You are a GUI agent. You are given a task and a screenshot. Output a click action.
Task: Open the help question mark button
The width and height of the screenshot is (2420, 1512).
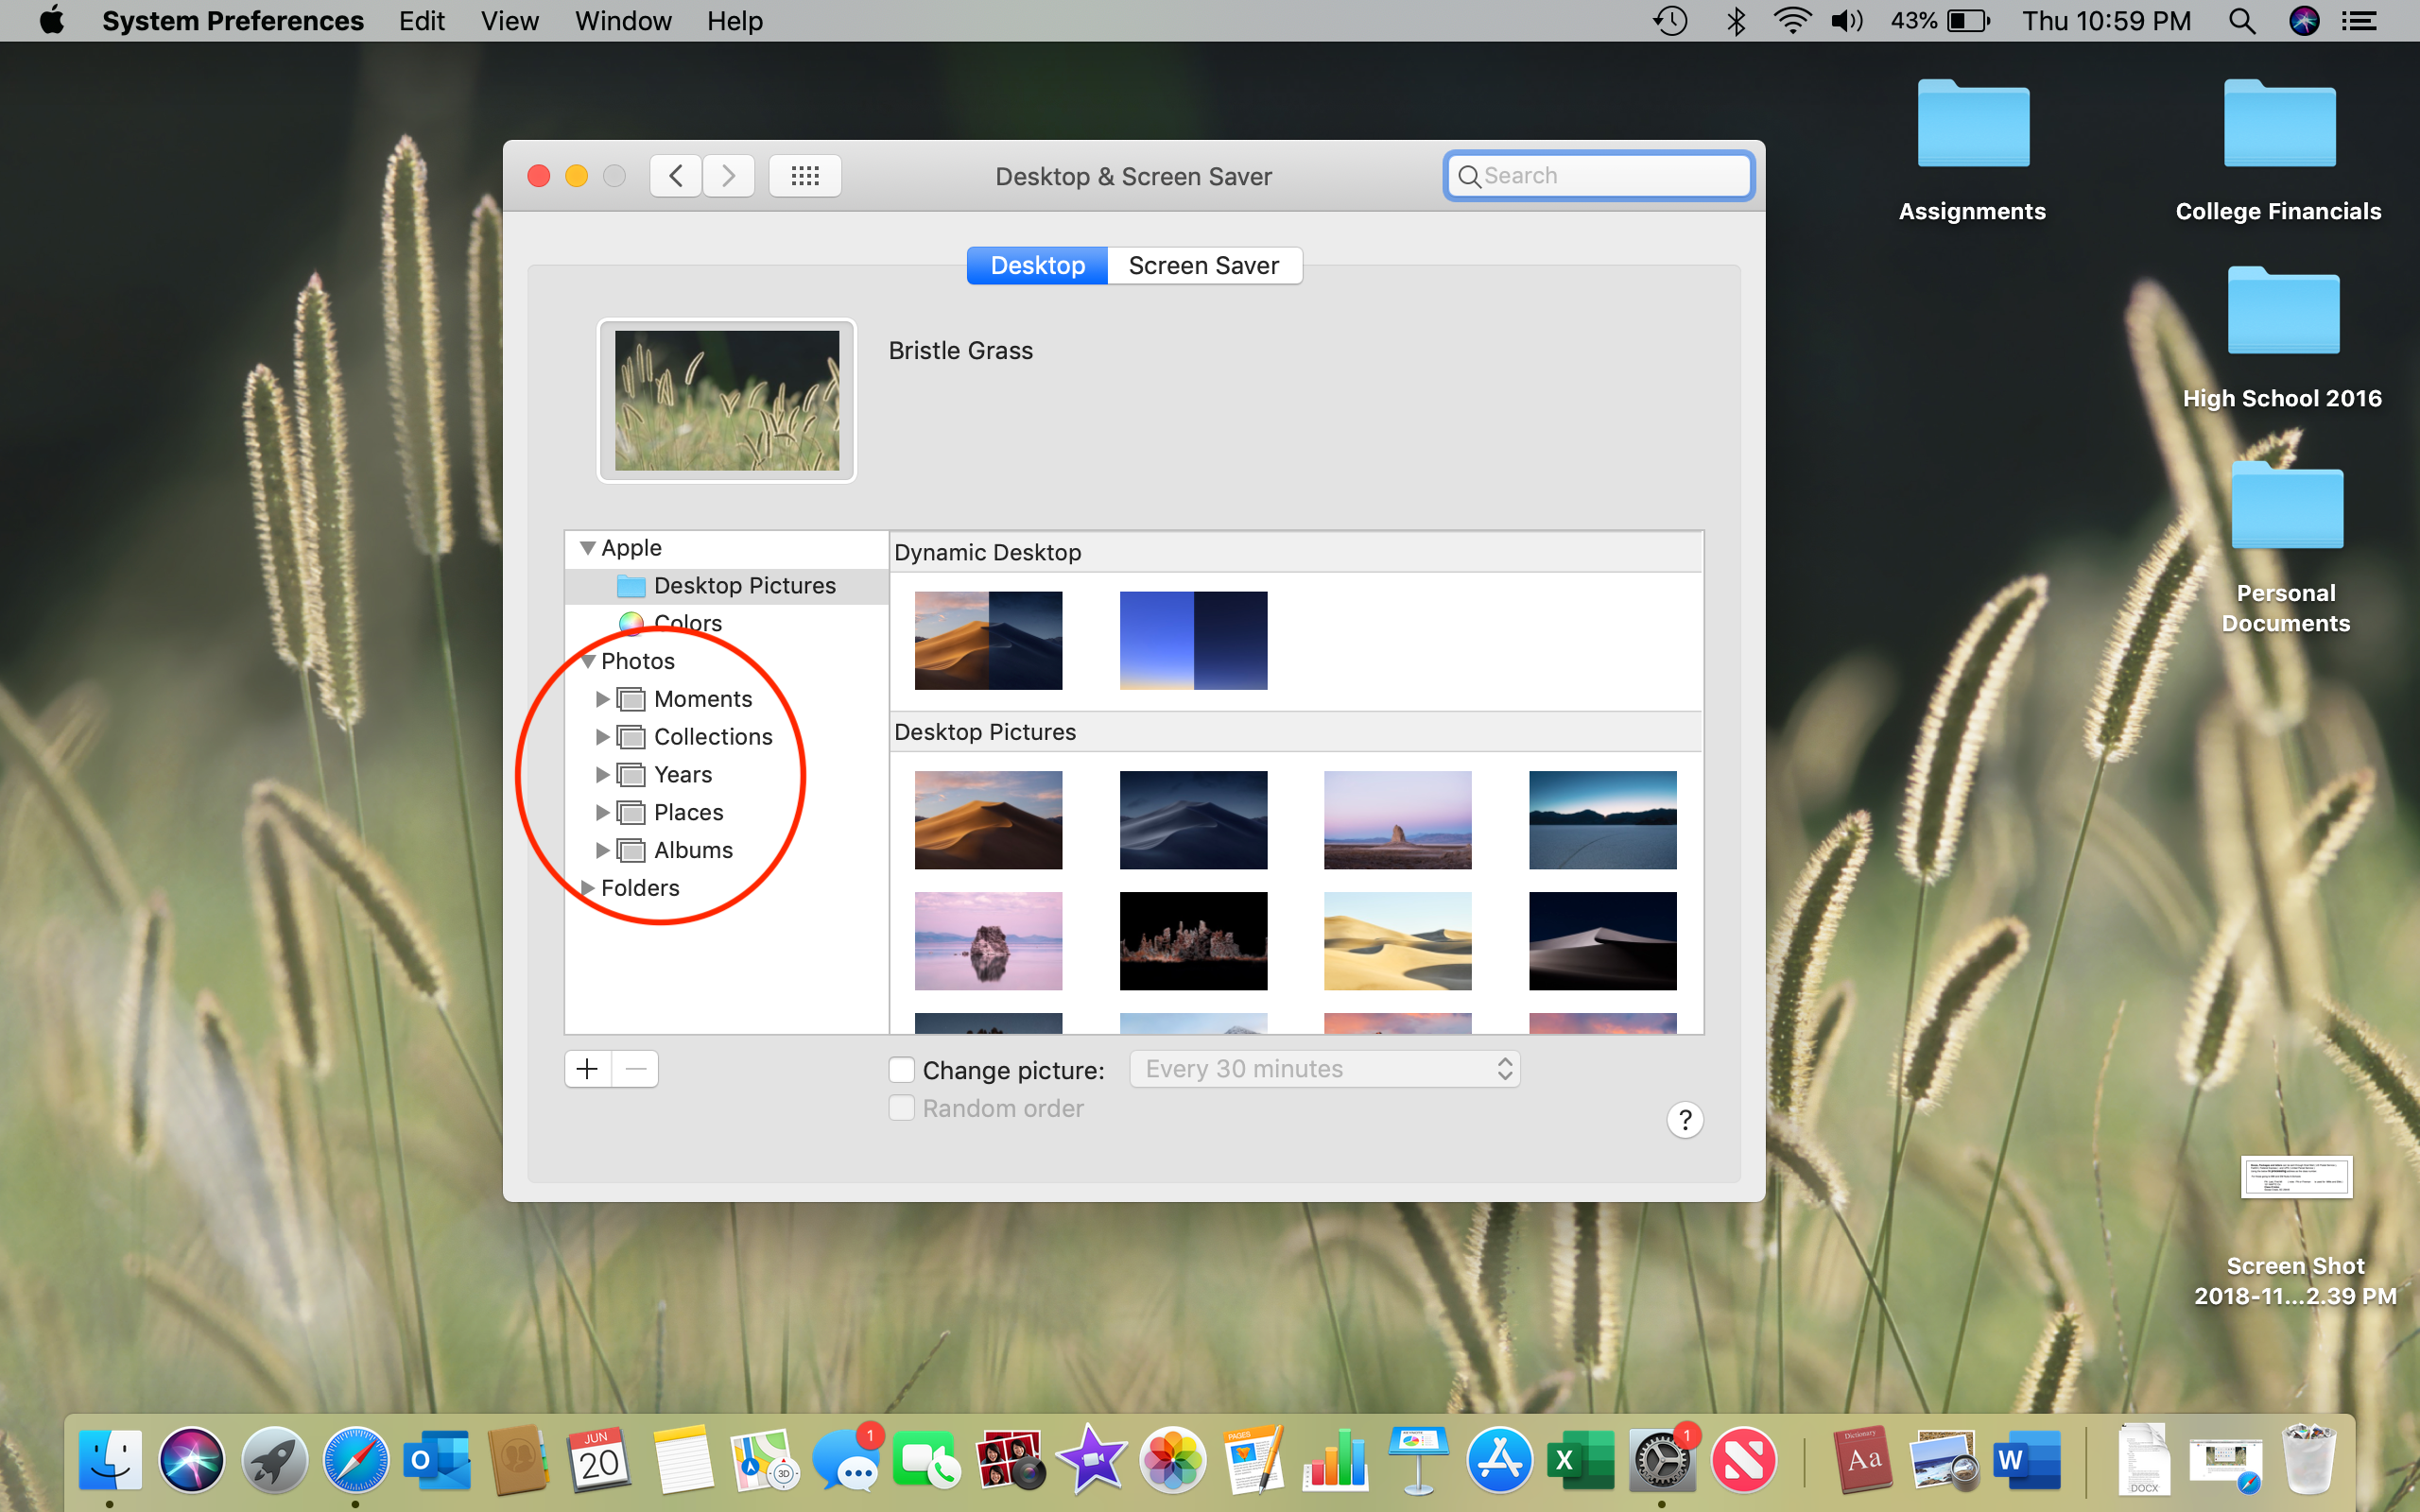[x=1685, y=1120]
